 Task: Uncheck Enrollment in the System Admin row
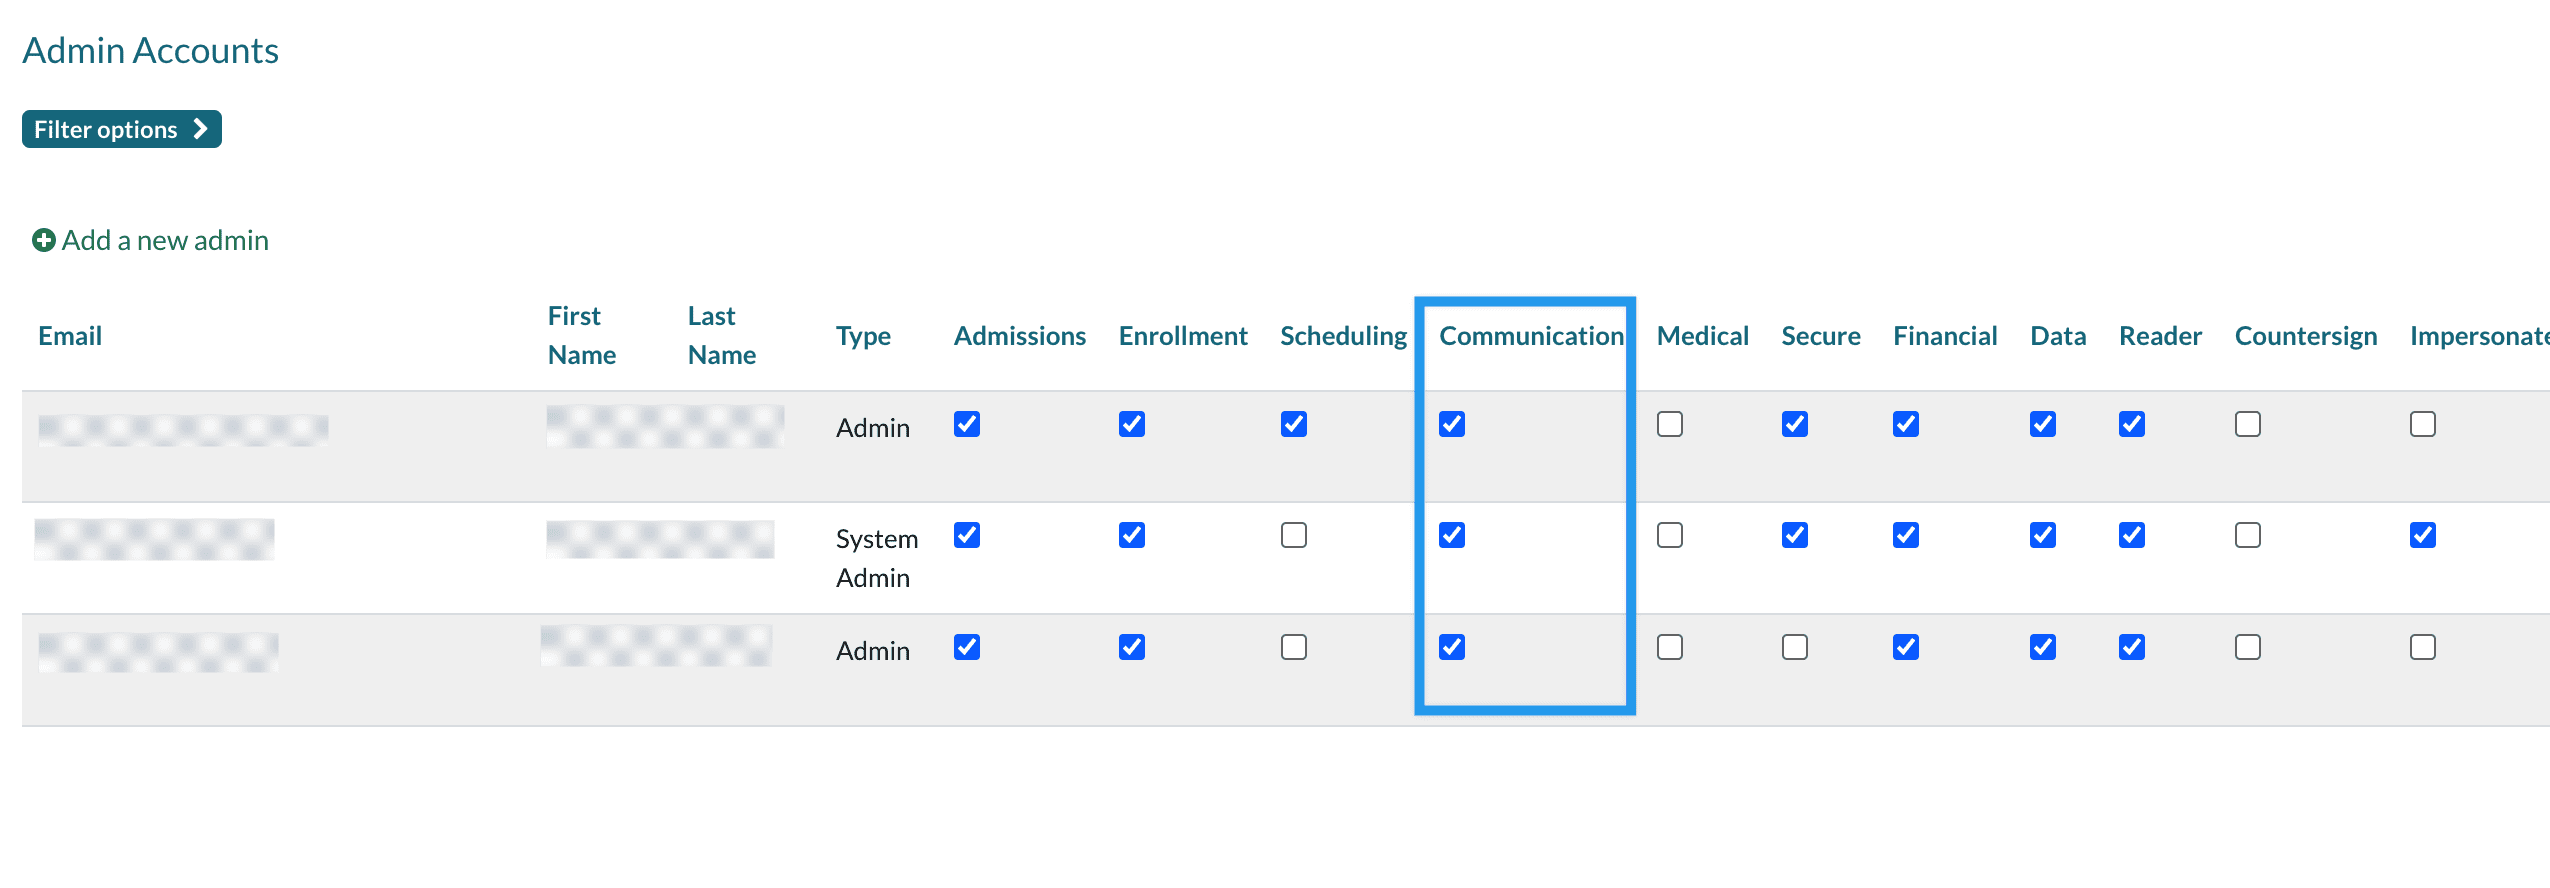(1131, 535)
